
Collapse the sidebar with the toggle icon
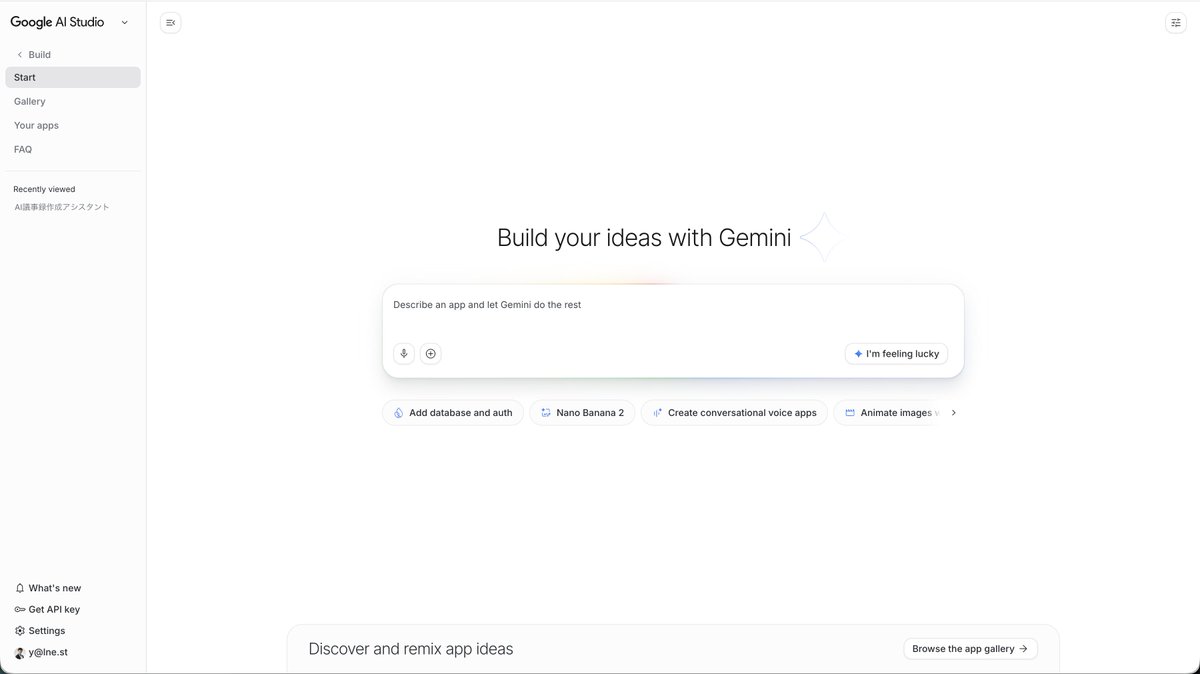(170, 22)
